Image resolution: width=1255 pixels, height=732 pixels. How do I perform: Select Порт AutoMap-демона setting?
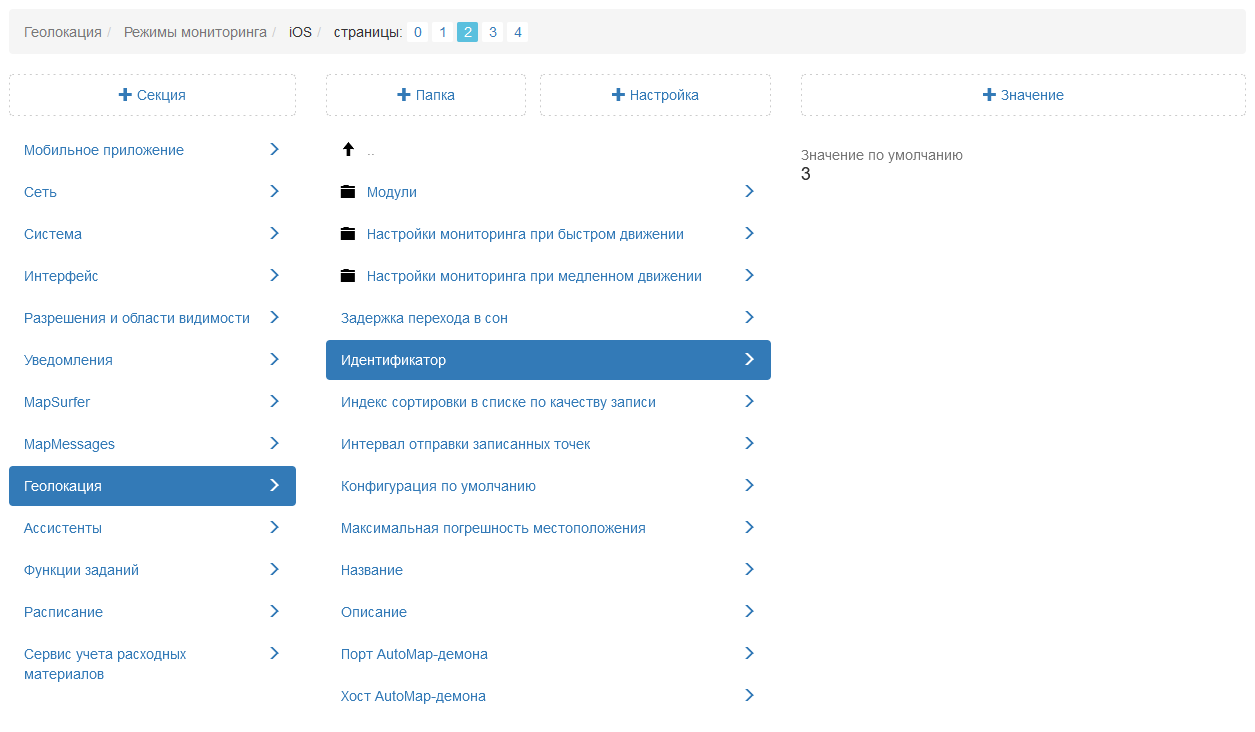click(x=548, y=654)
